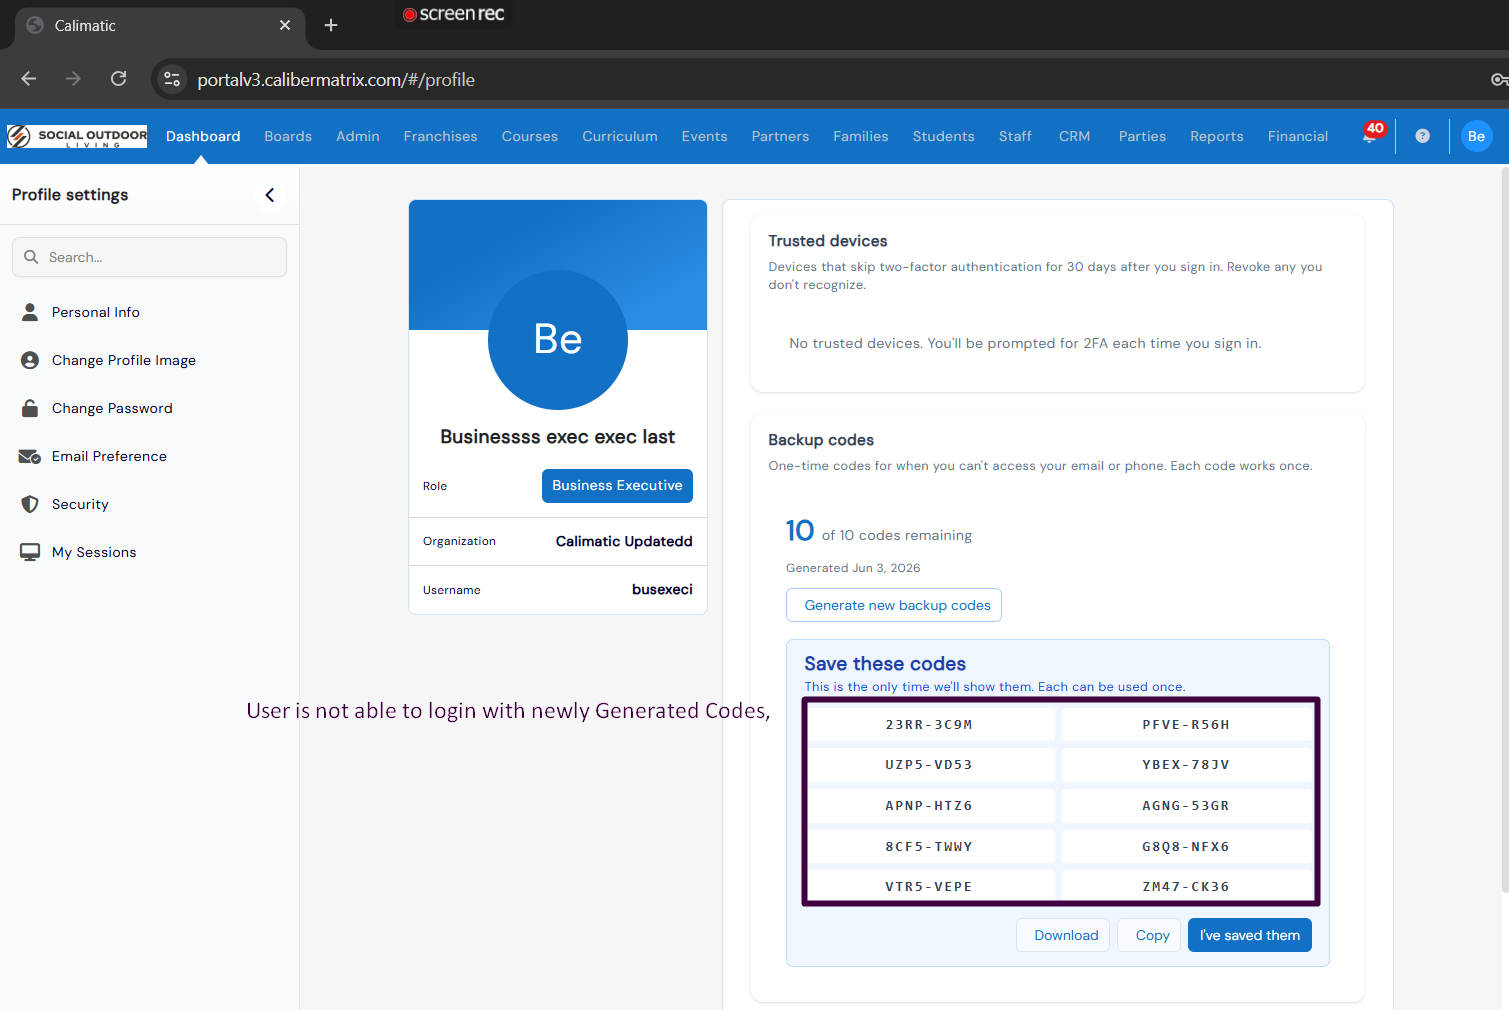
Task: Click the search magnifier icon in sidebar
Action: click(x=31, y=257)
